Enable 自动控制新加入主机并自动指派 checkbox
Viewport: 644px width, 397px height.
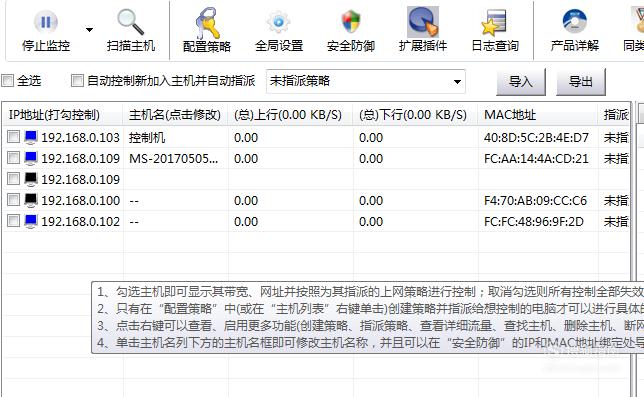point(77,80)
